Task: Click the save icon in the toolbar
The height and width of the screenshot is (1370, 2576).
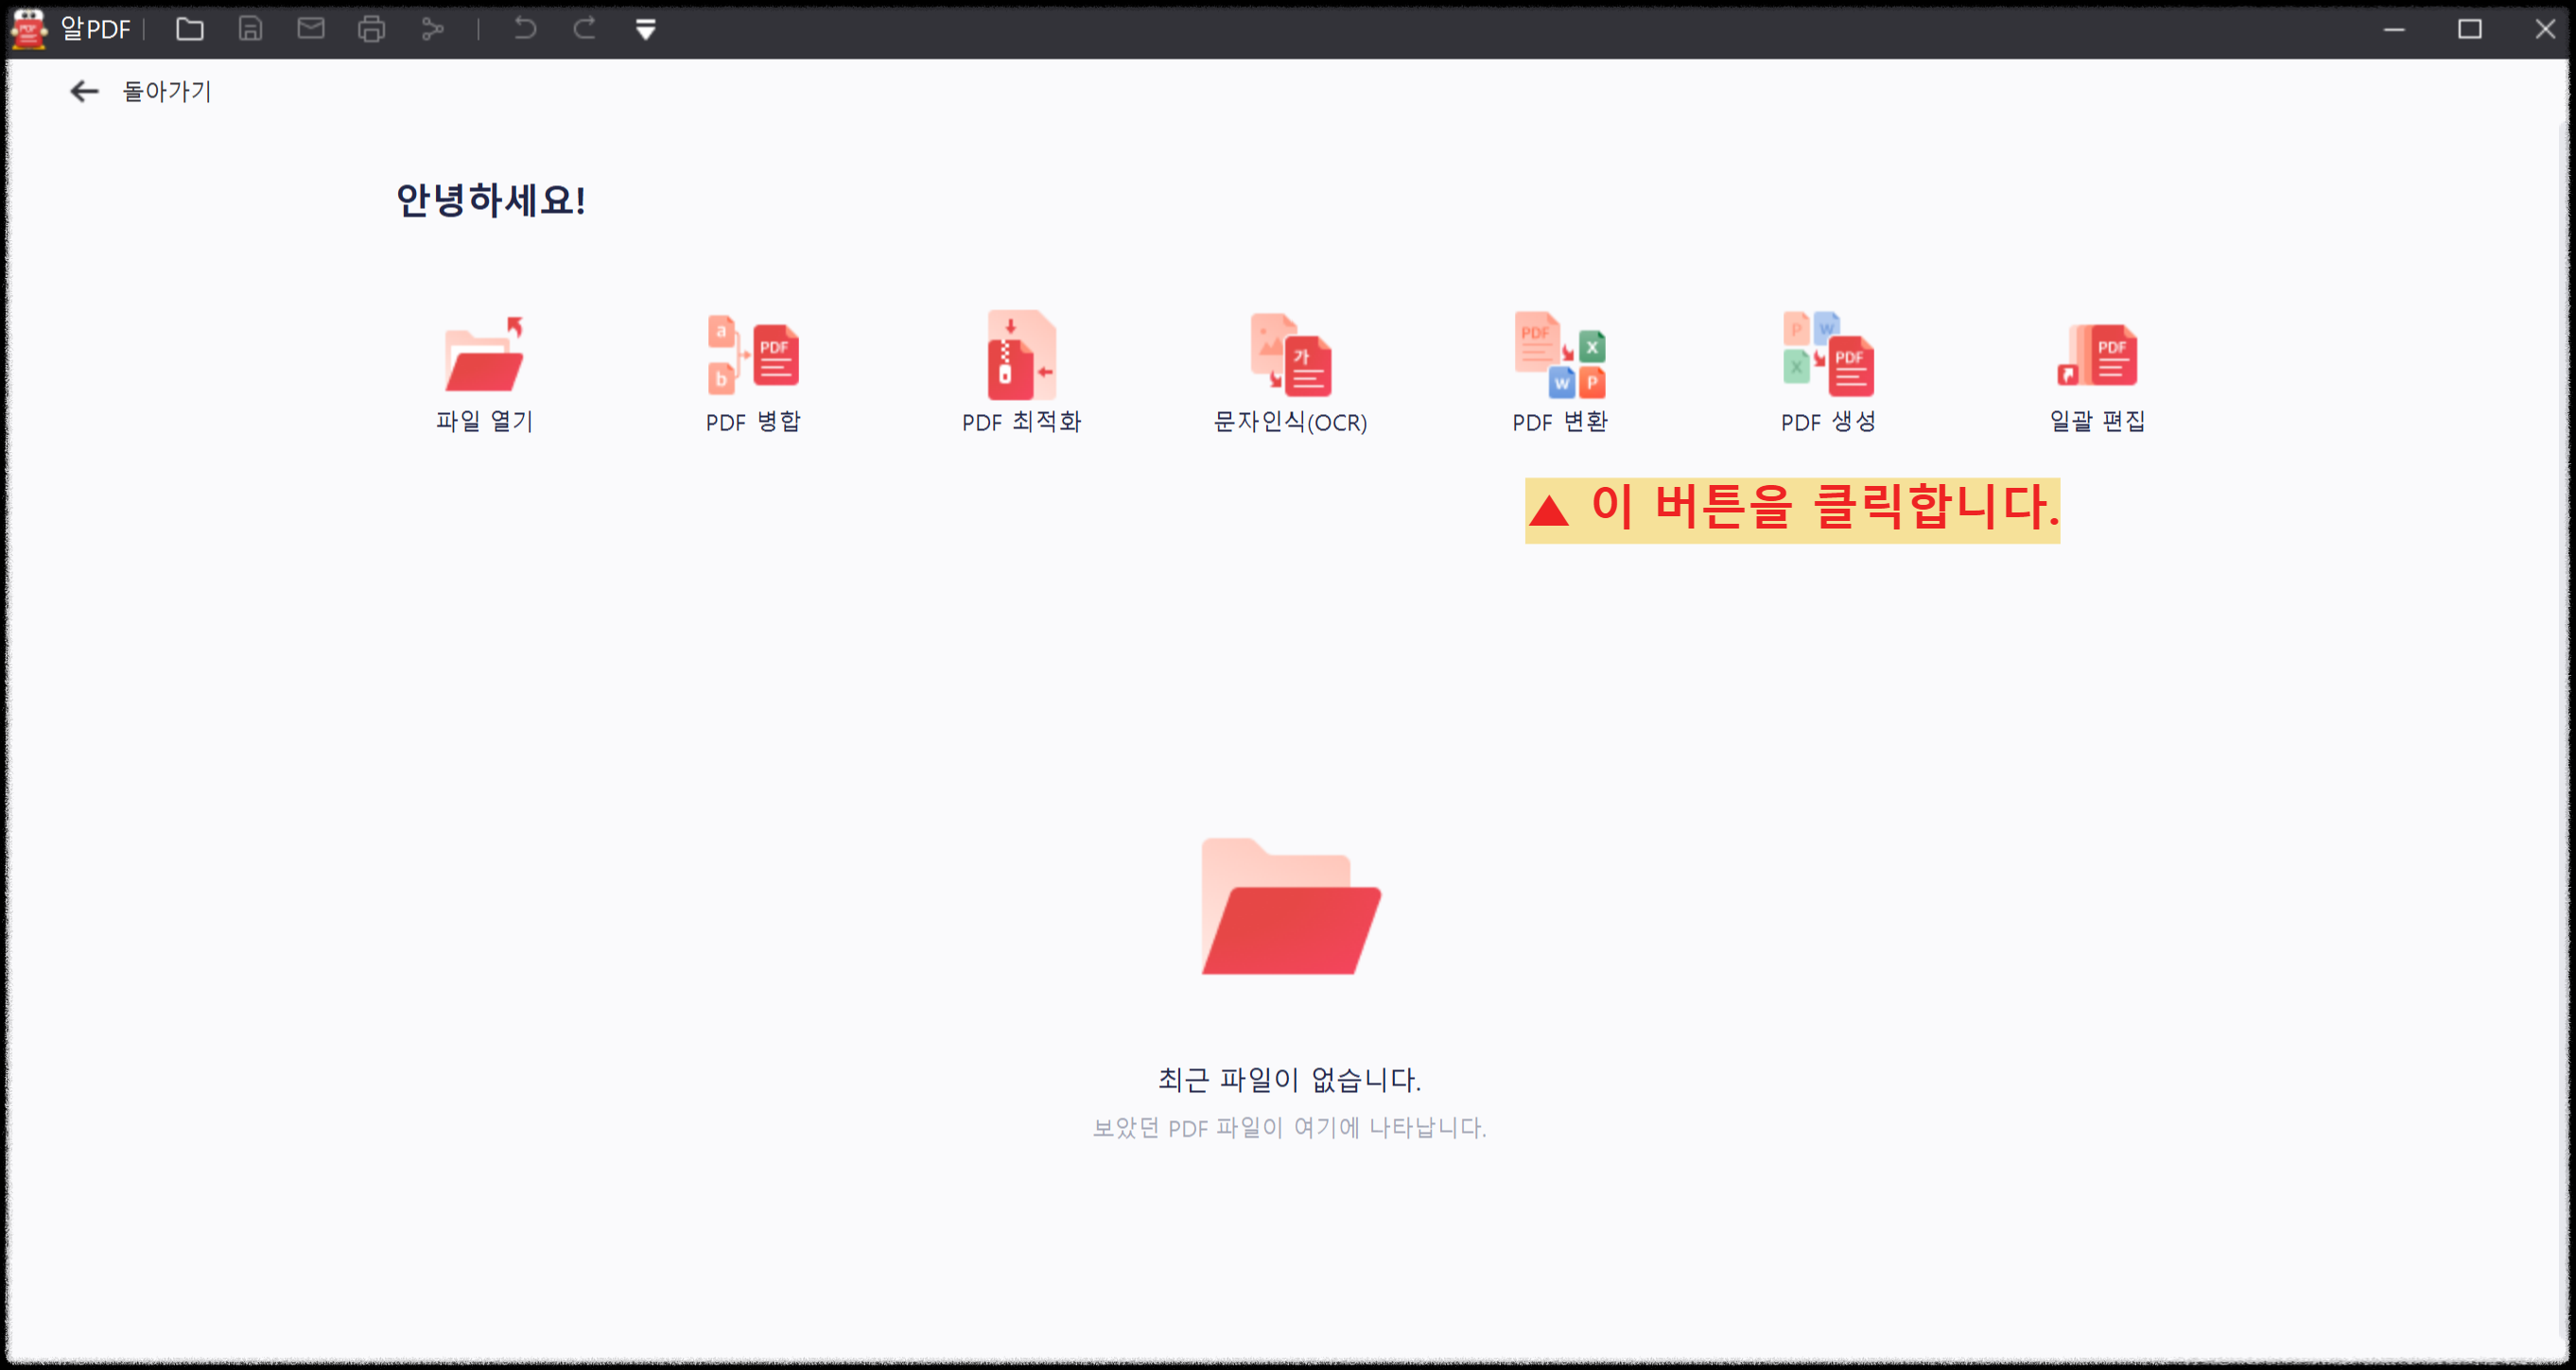Action: 249,29
